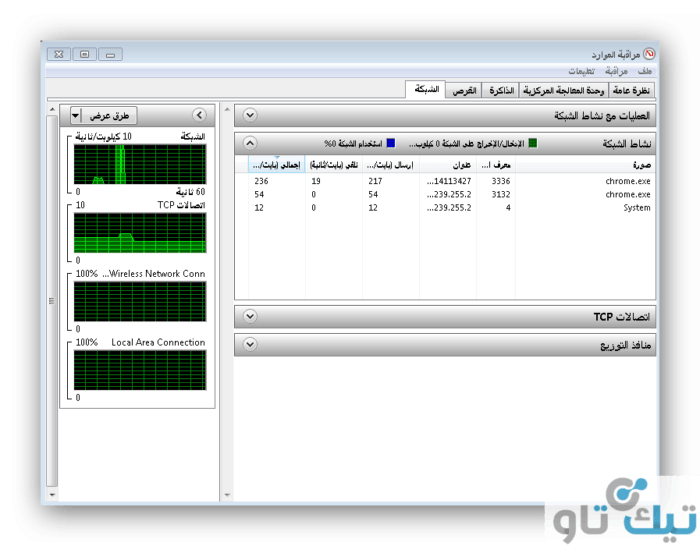
Task: Collapse the graphs pane with the arrow button
Action: click(x=198, y=116)
